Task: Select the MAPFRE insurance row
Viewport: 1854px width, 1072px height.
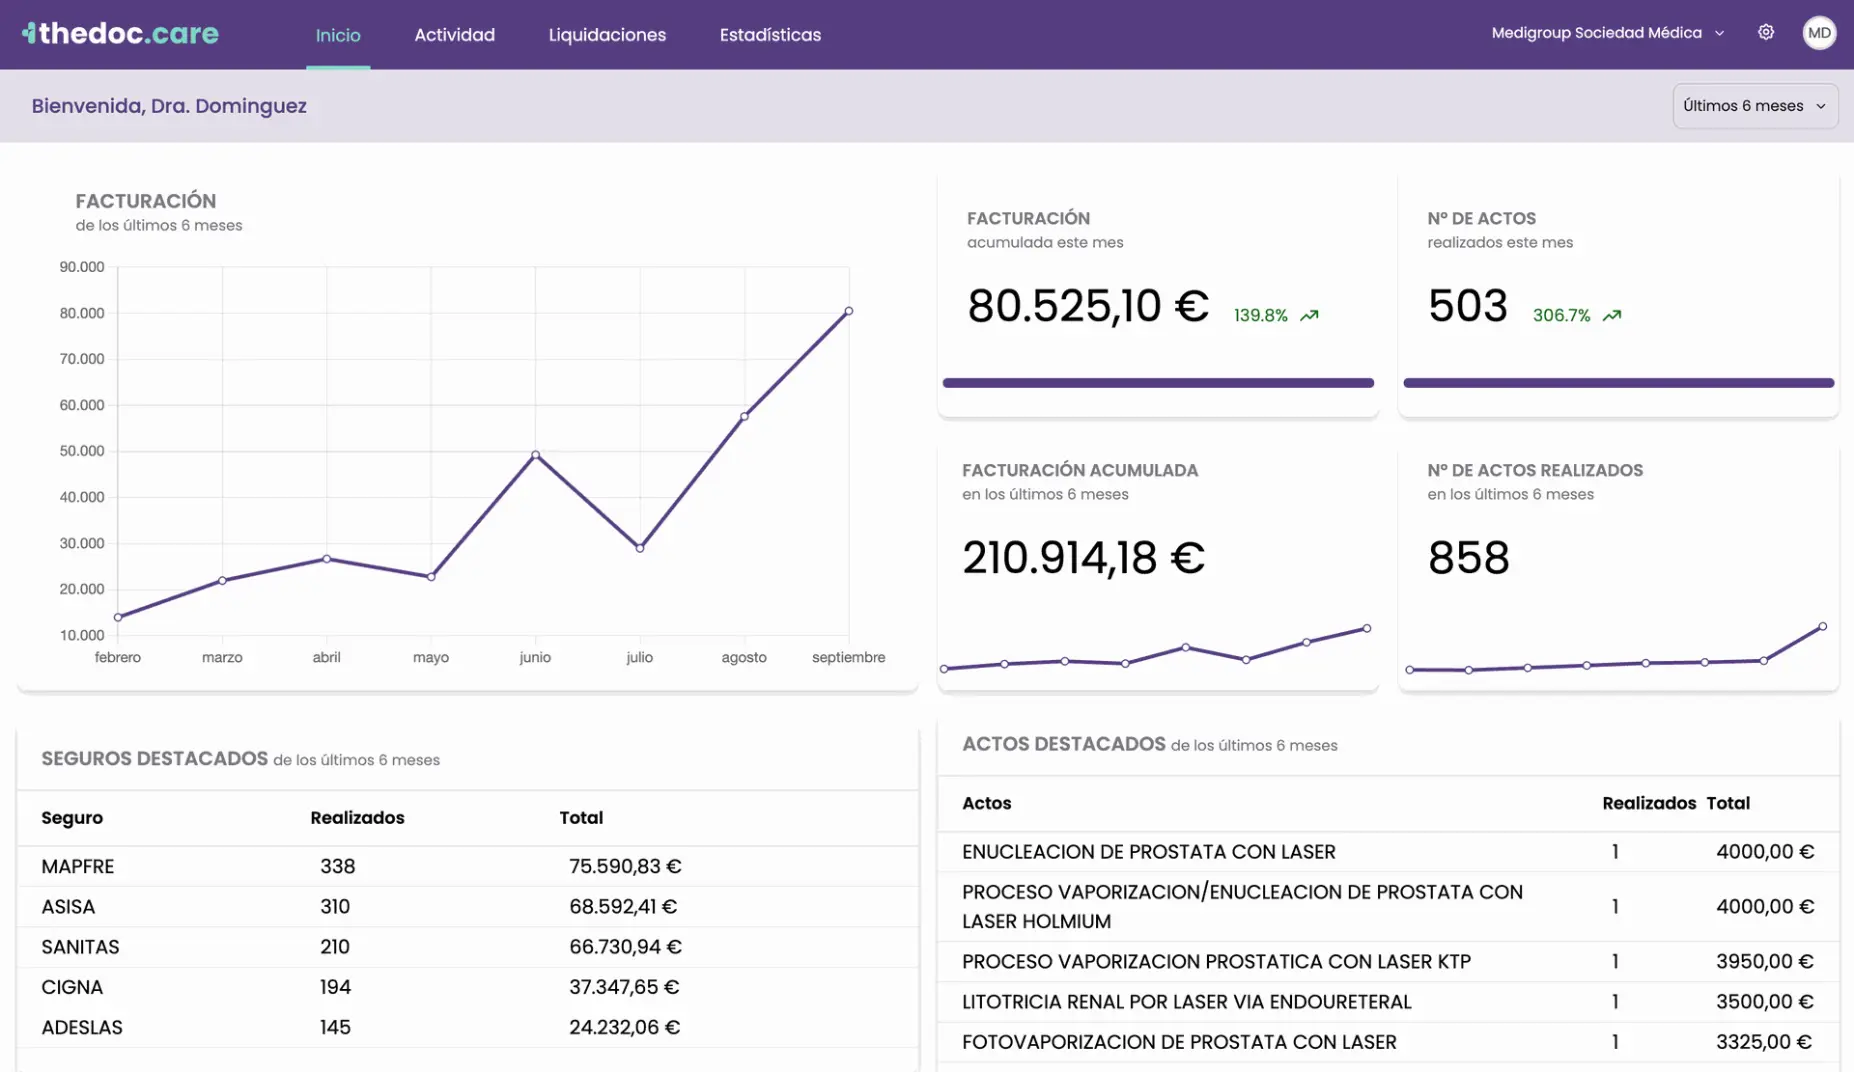Action: click(467, 866)
